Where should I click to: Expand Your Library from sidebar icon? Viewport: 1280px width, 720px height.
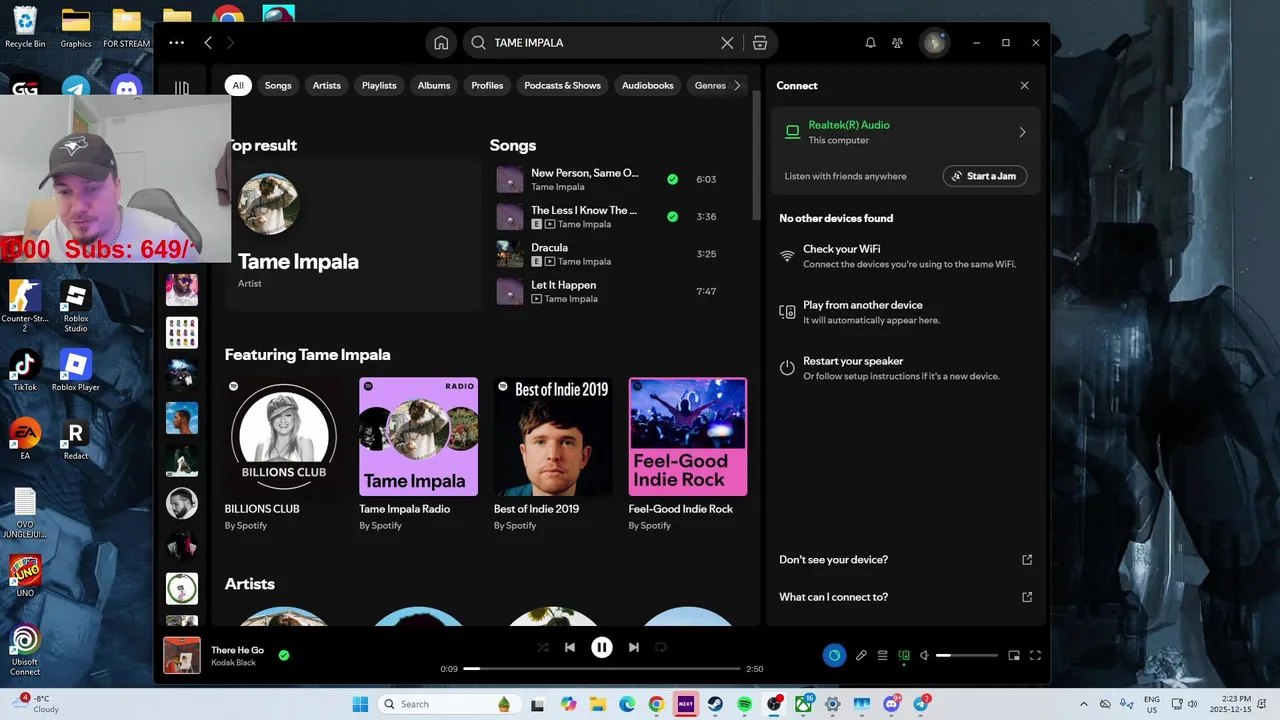[x=181, y=88]
